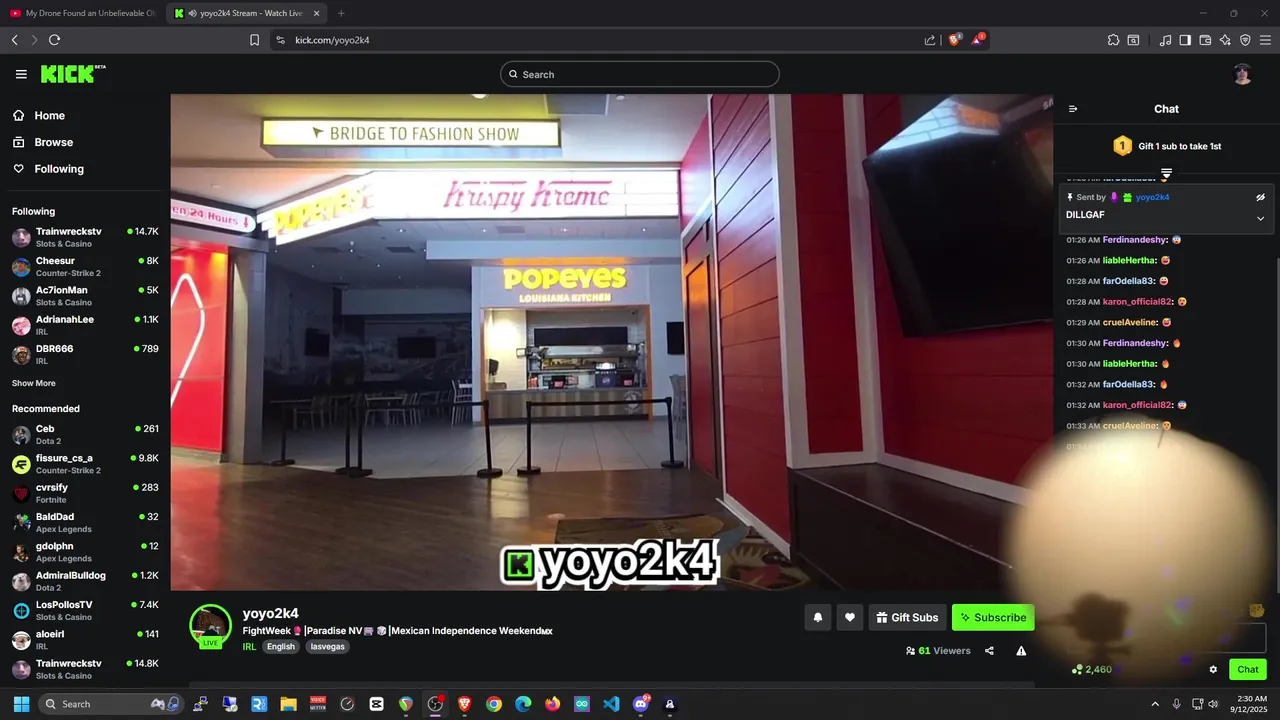Click the green Subscribe button

pos(993,618)
